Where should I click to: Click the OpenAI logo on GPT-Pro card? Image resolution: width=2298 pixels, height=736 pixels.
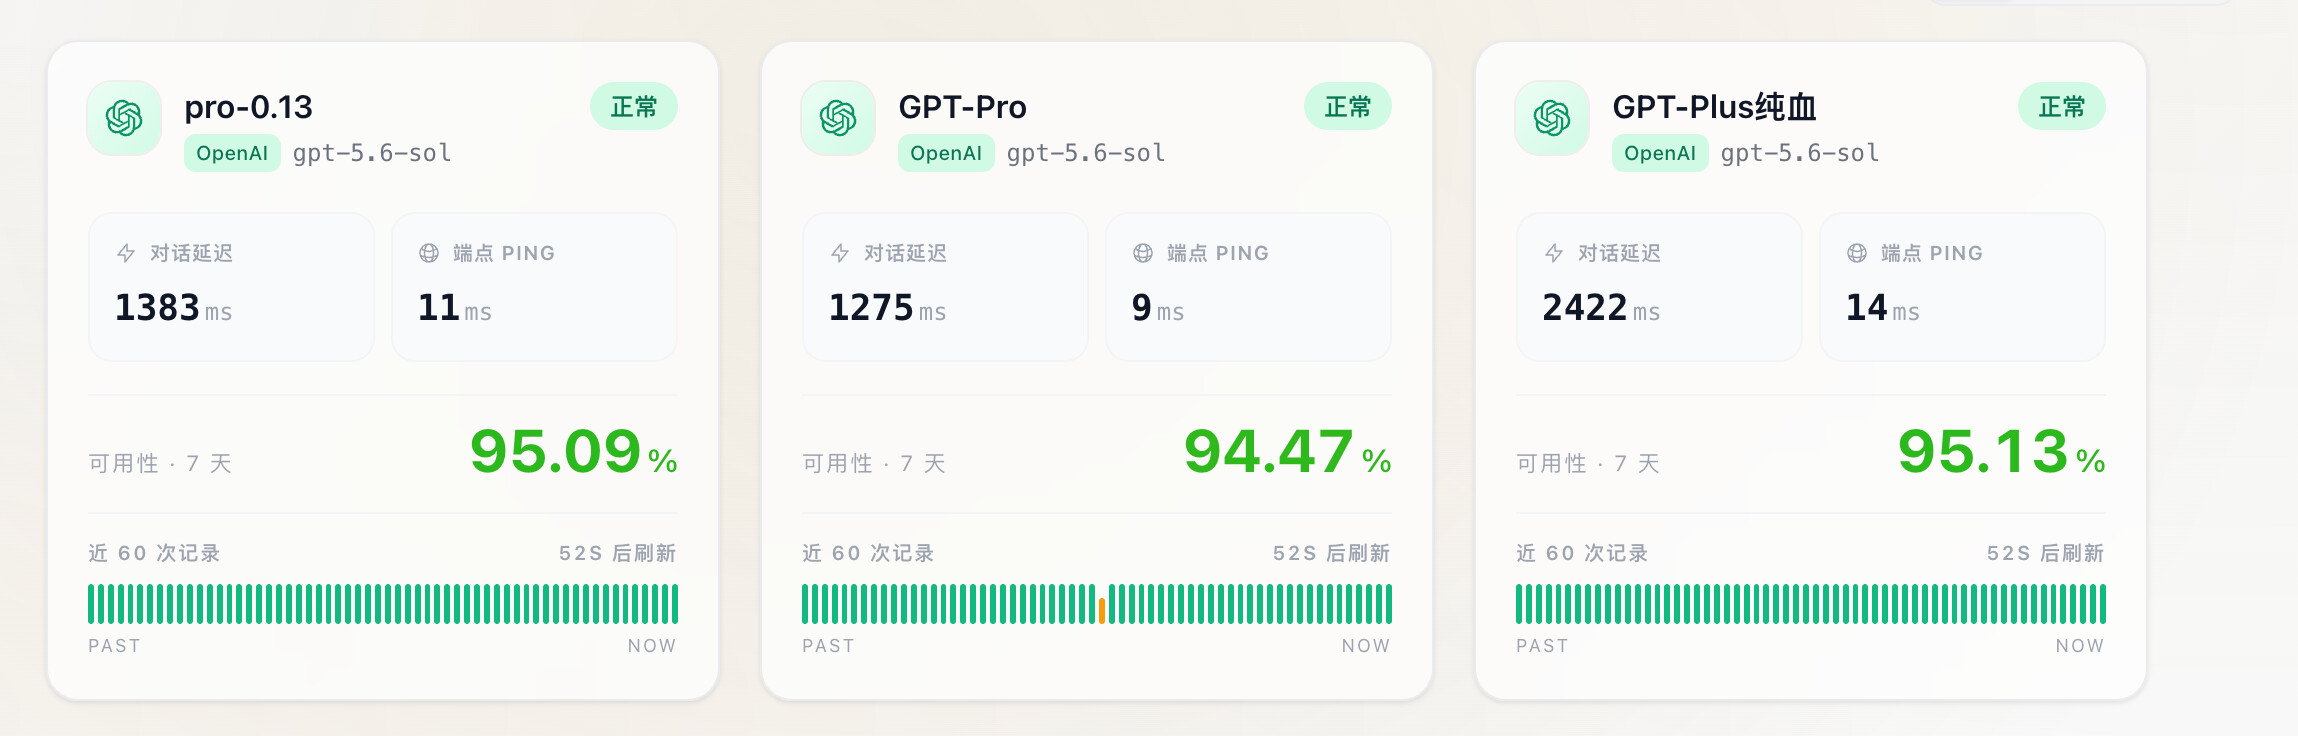(838, 118)
